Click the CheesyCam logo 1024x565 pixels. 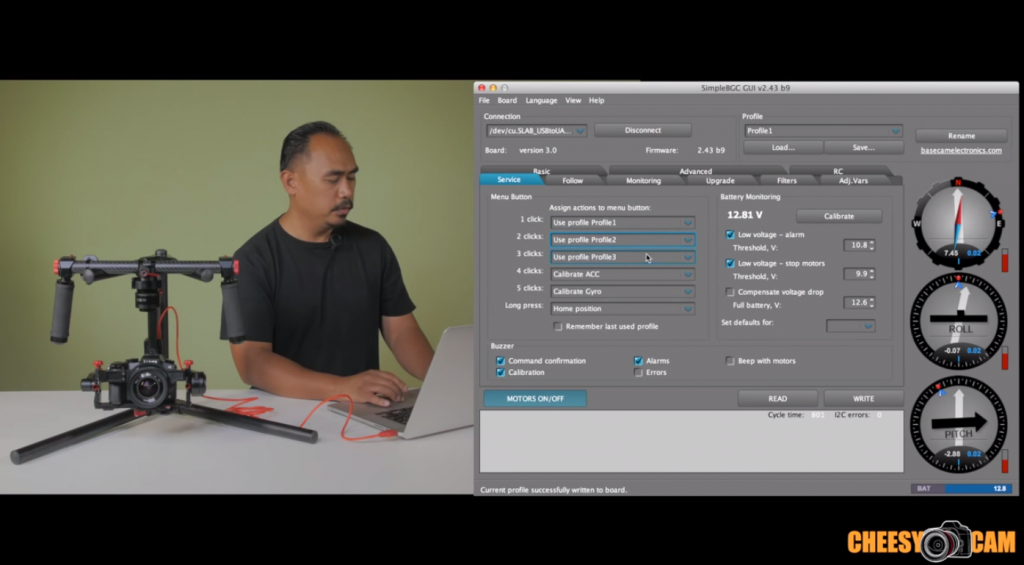(931, 541)
